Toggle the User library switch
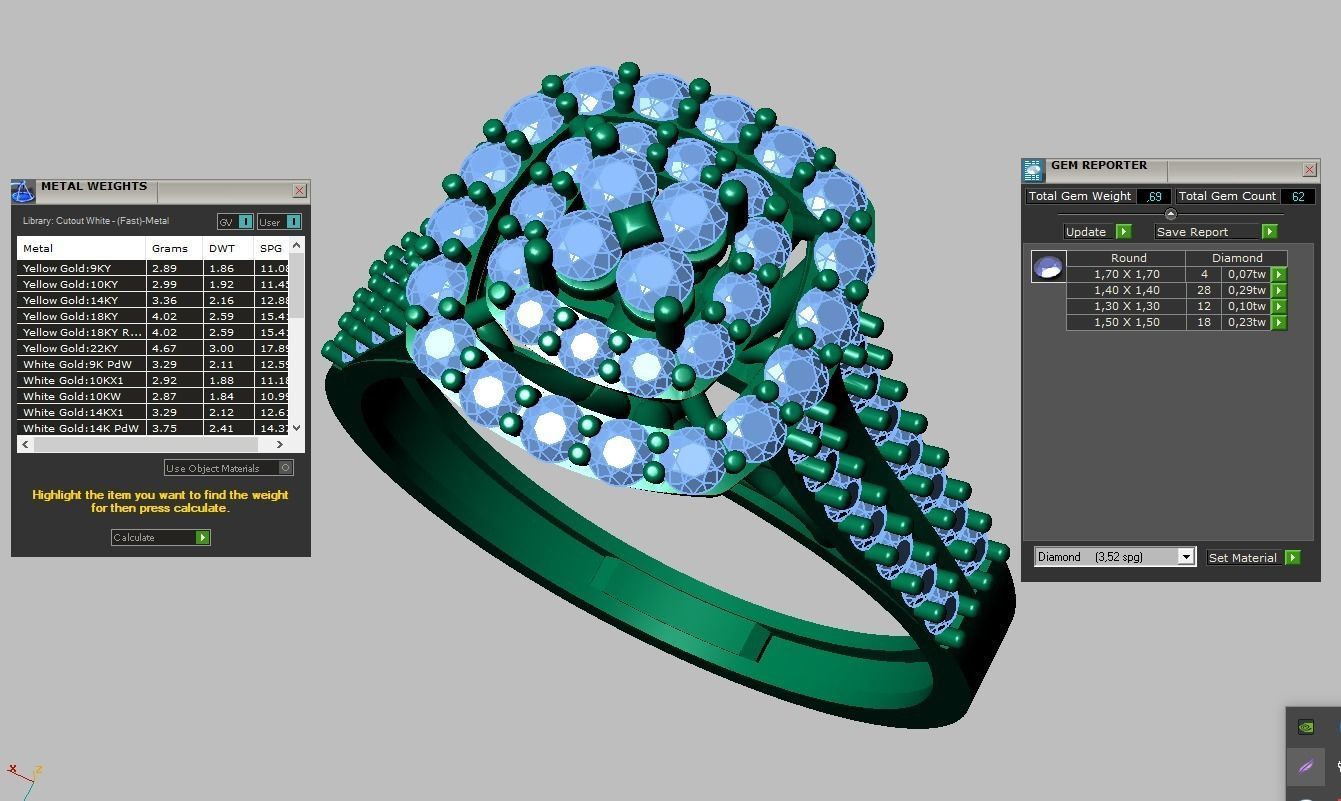 point(279,222)
